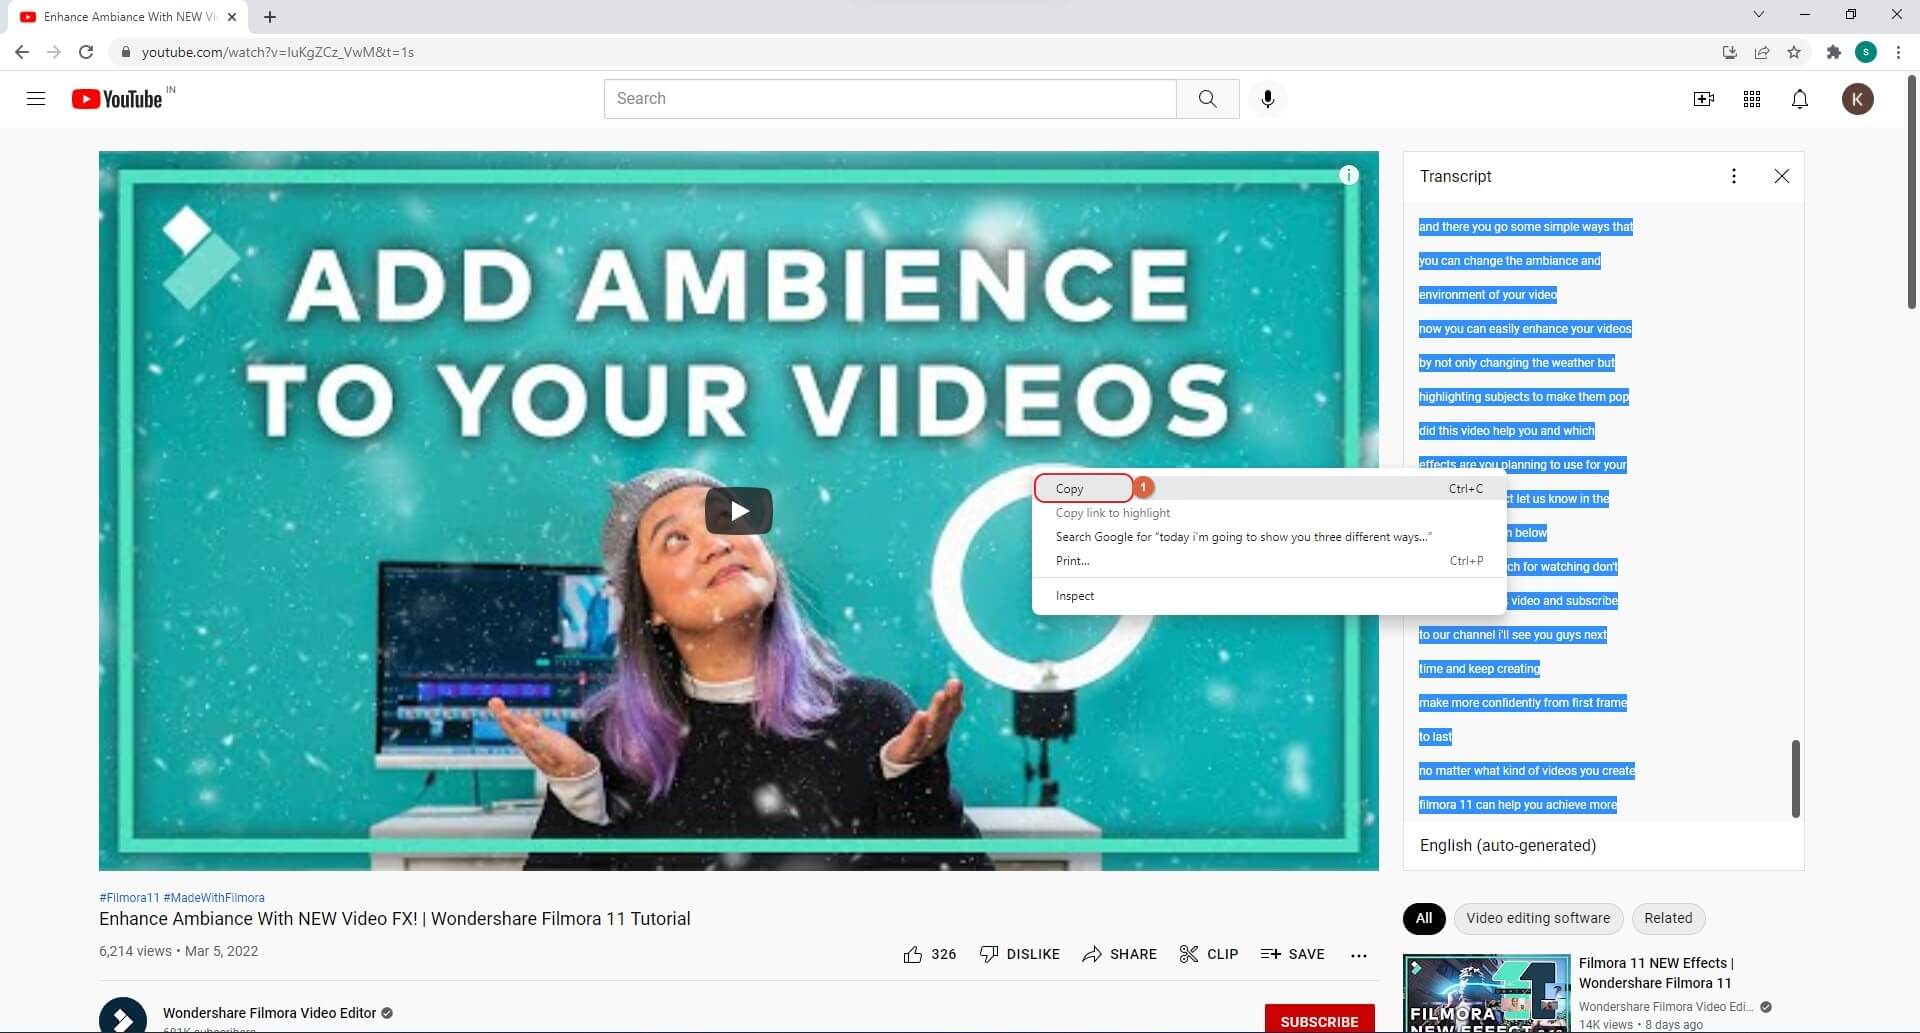The height and width of the screenshot is (1033, 1920).
Task: Click the transcript panel scrollbar
Action: [1795, 778]
